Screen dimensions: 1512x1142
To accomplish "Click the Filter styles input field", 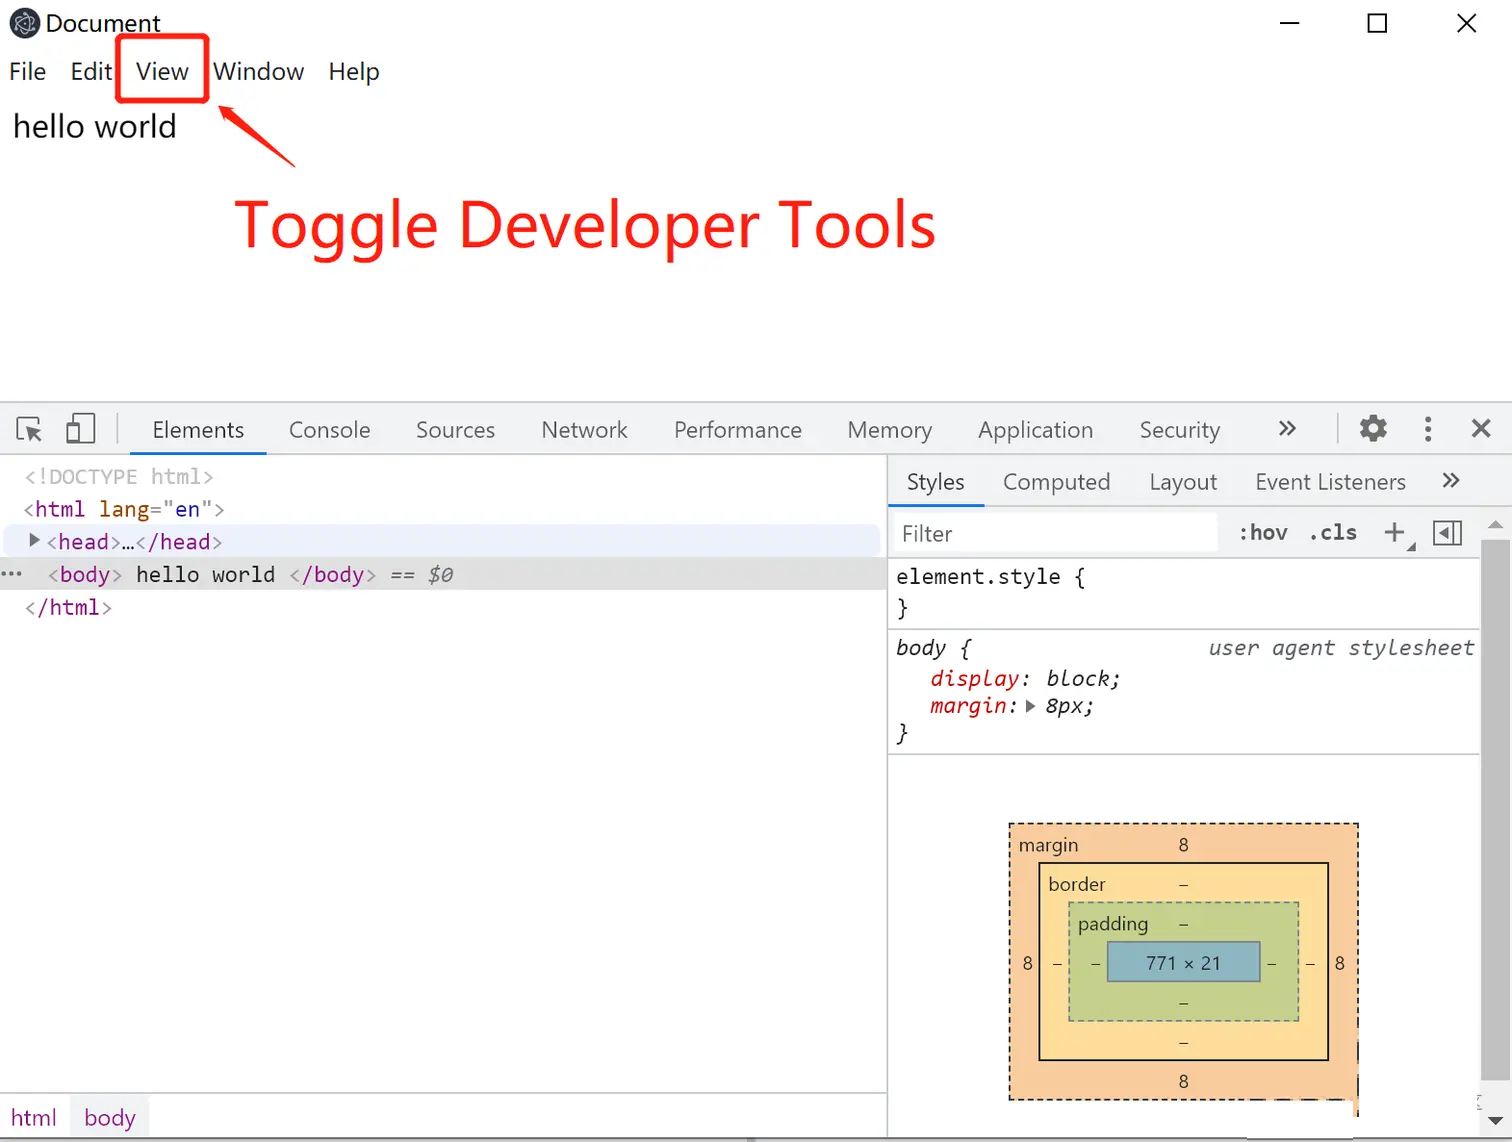I will point(1055,533).
